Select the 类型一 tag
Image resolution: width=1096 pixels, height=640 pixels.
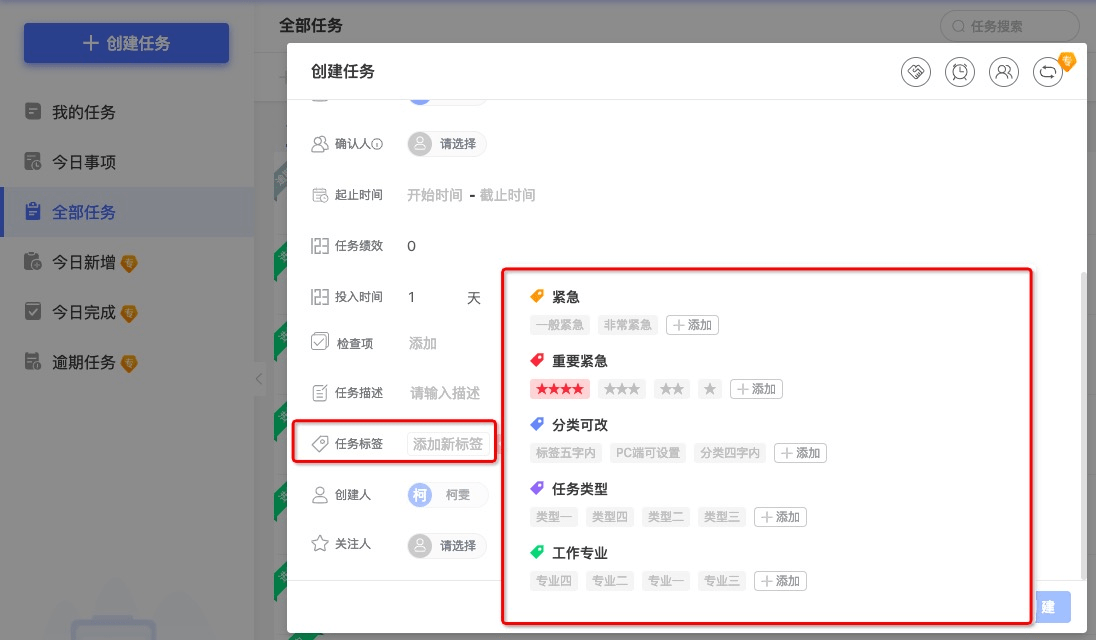[x=554, y=517]
